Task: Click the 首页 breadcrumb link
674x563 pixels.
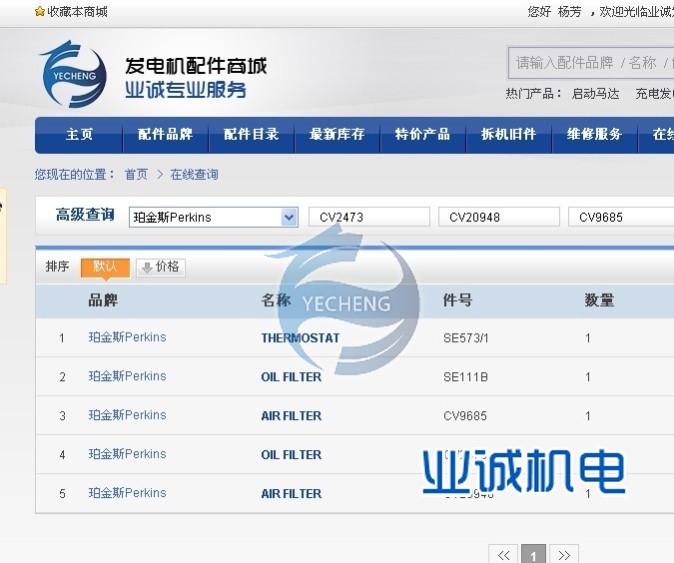Action: coord(136,175)
